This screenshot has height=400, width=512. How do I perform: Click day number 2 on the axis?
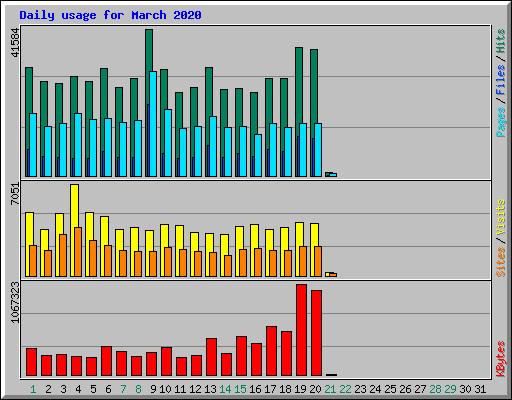(48, 389)
